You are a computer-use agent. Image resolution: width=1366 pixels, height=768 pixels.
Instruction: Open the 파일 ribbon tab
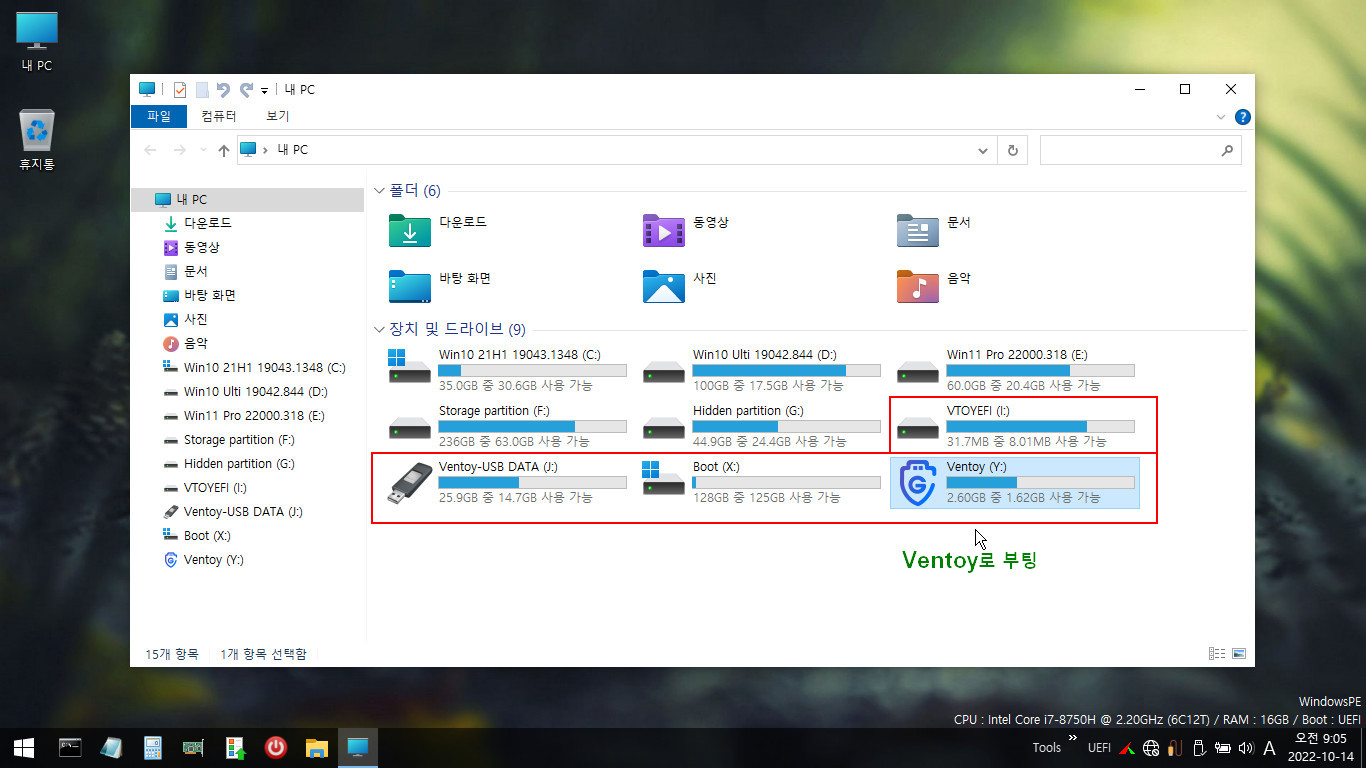(159, 116)
